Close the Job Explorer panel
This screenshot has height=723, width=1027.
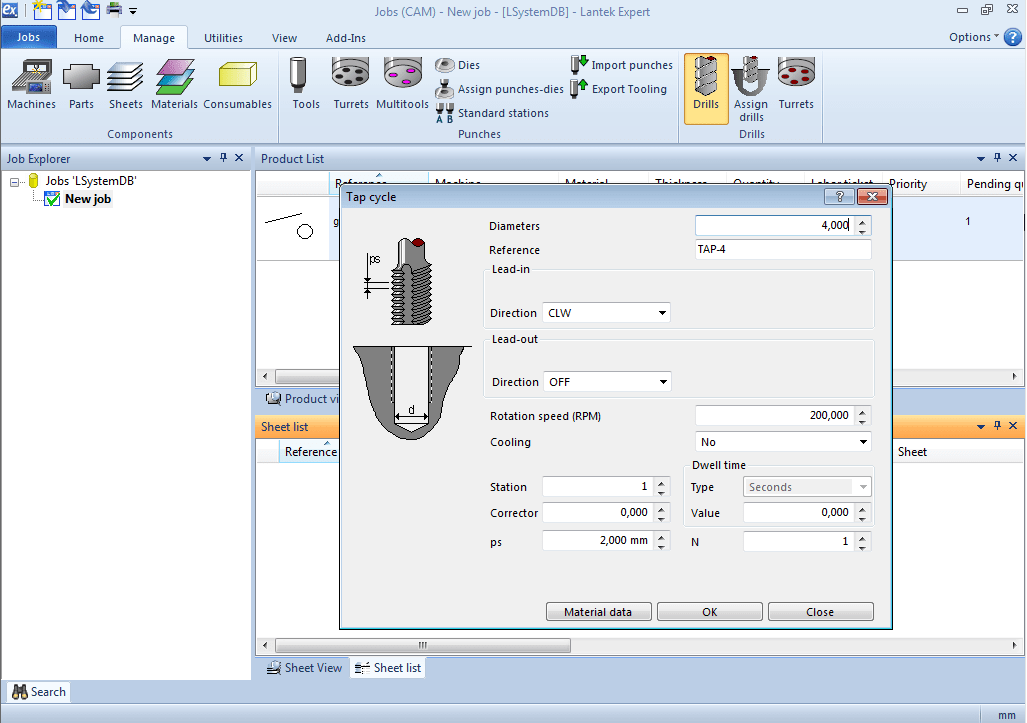(x=239, y=158)
